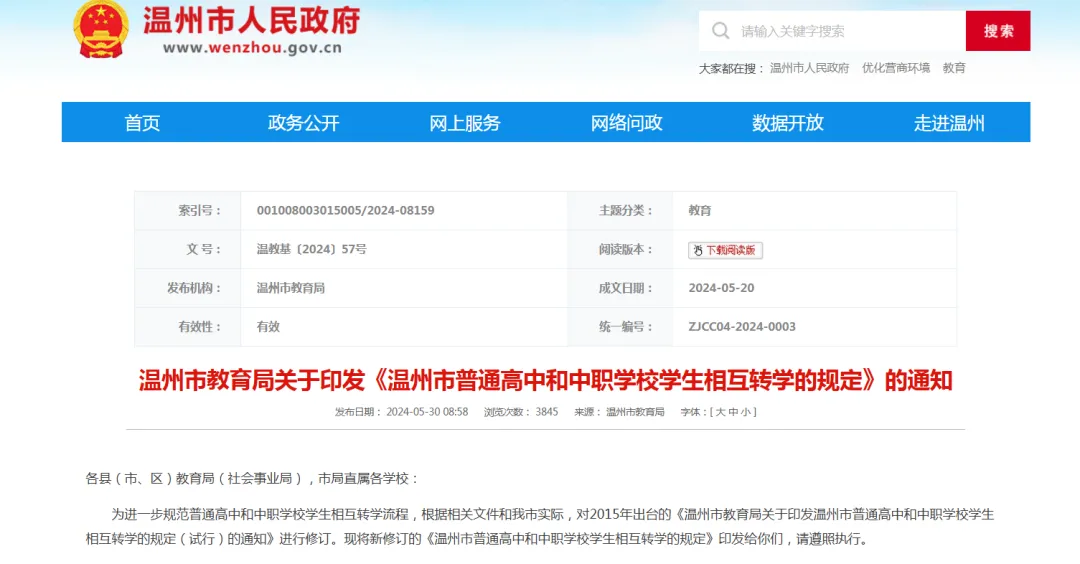
Task: Click paragraph beginning 为进一步规范普通高中
Action: pos(540,527)
